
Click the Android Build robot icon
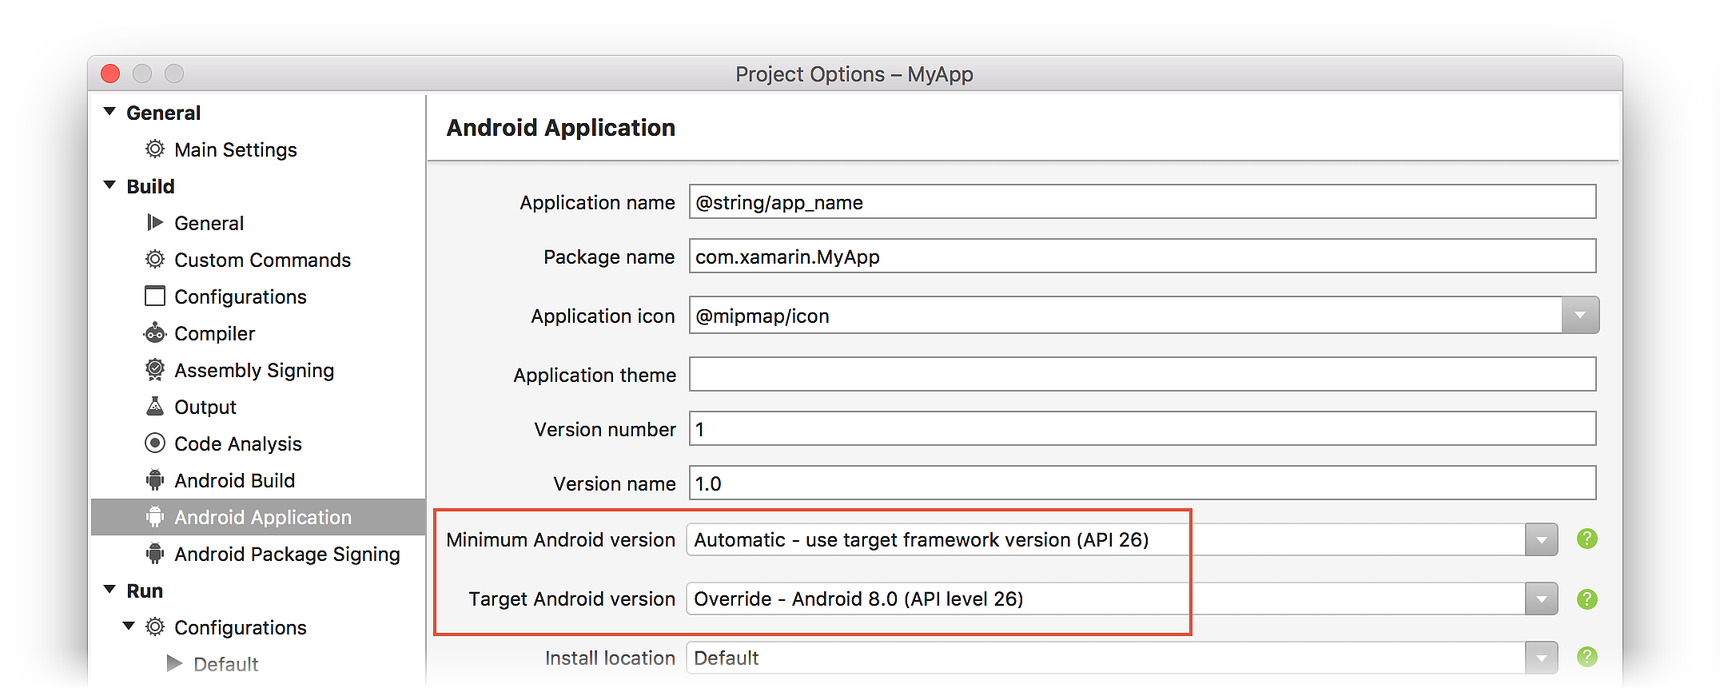(155, 480)
